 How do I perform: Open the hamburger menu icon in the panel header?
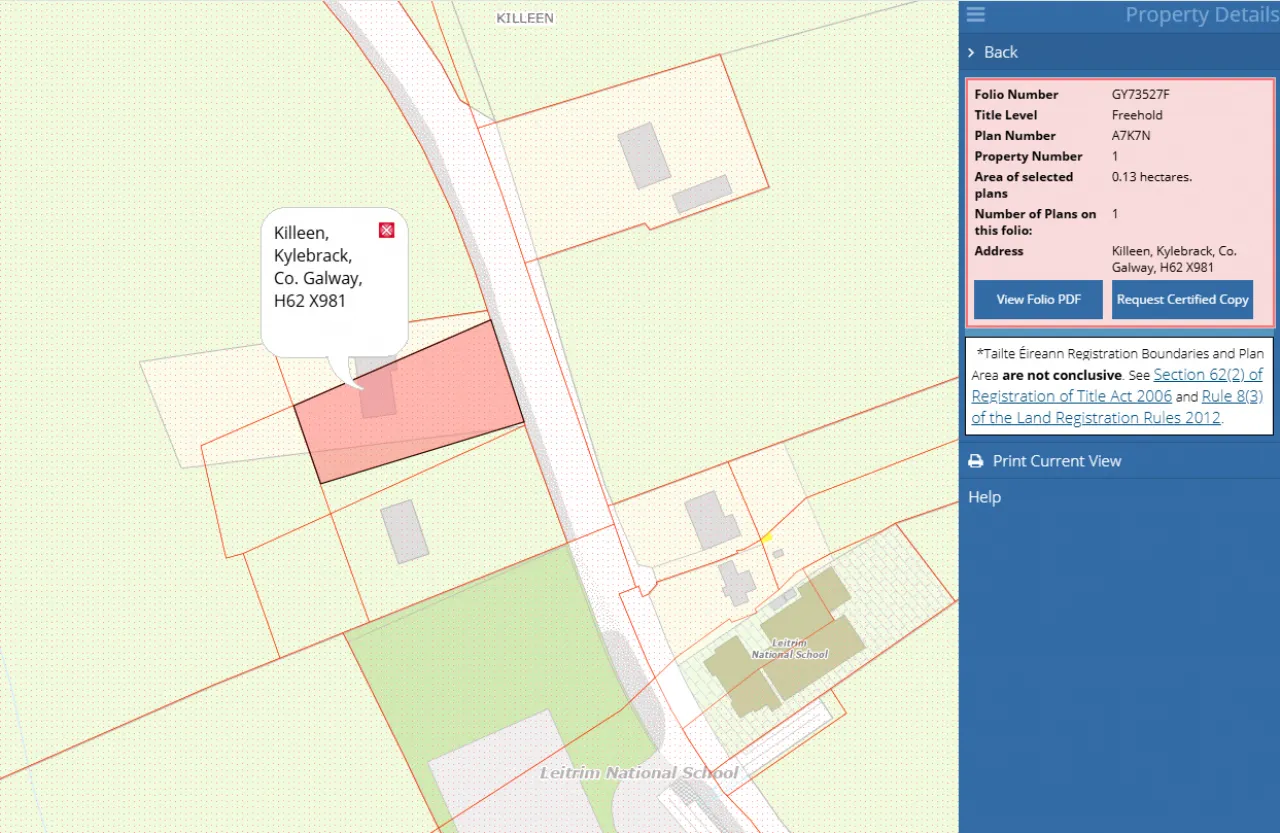976,14
